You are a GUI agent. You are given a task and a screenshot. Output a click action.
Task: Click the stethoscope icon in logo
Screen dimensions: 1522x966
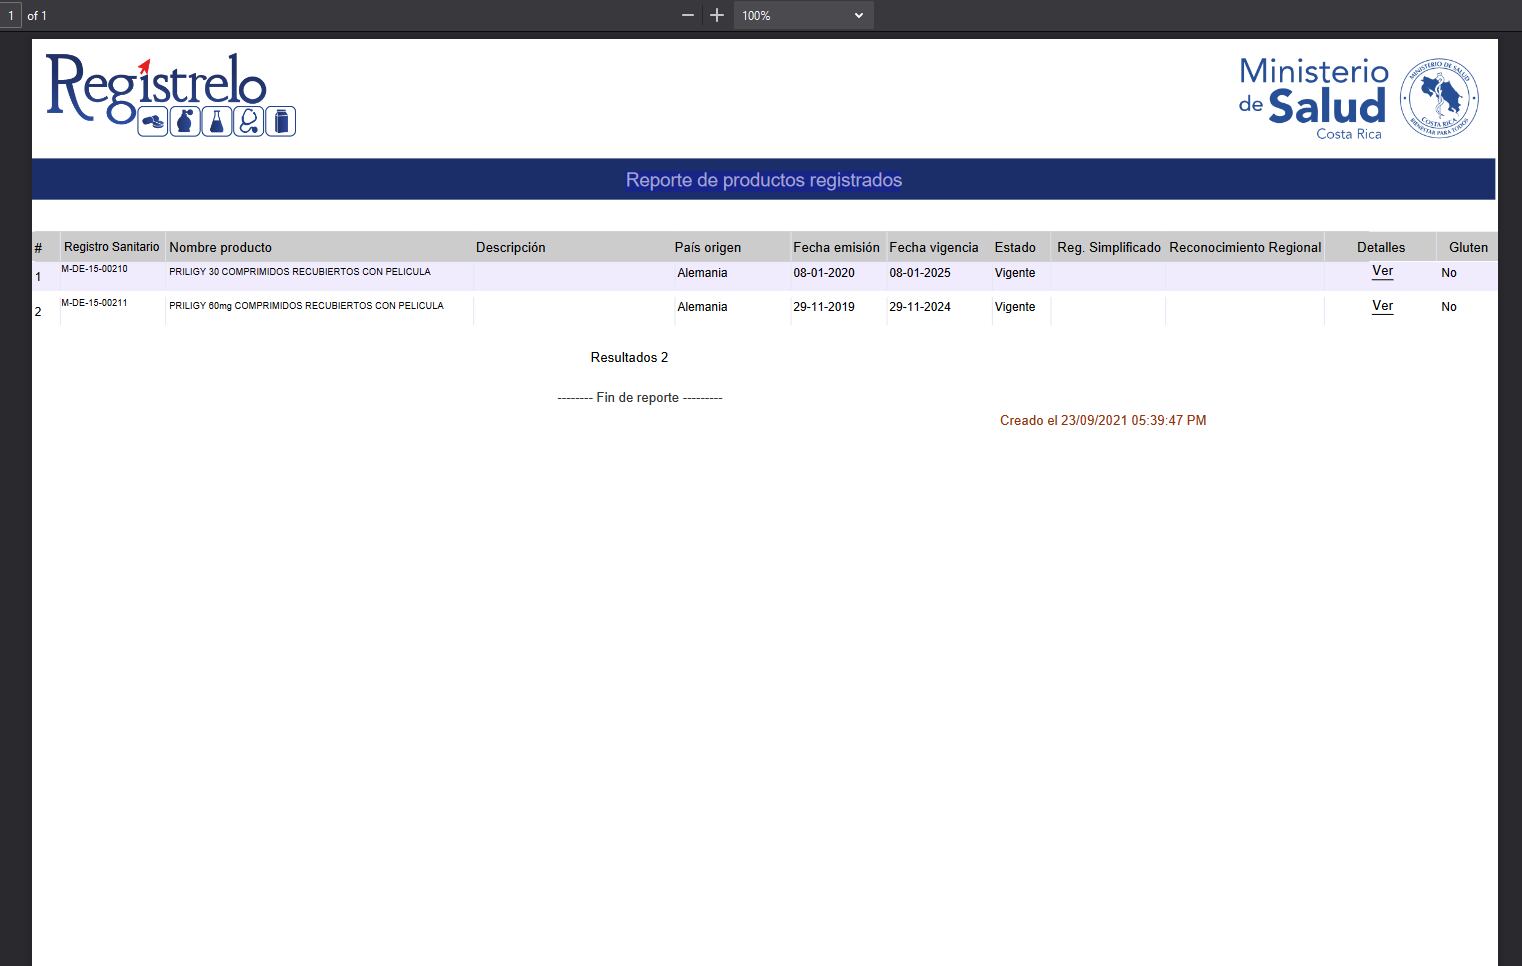pyautogui.click(x=249, y=122)
